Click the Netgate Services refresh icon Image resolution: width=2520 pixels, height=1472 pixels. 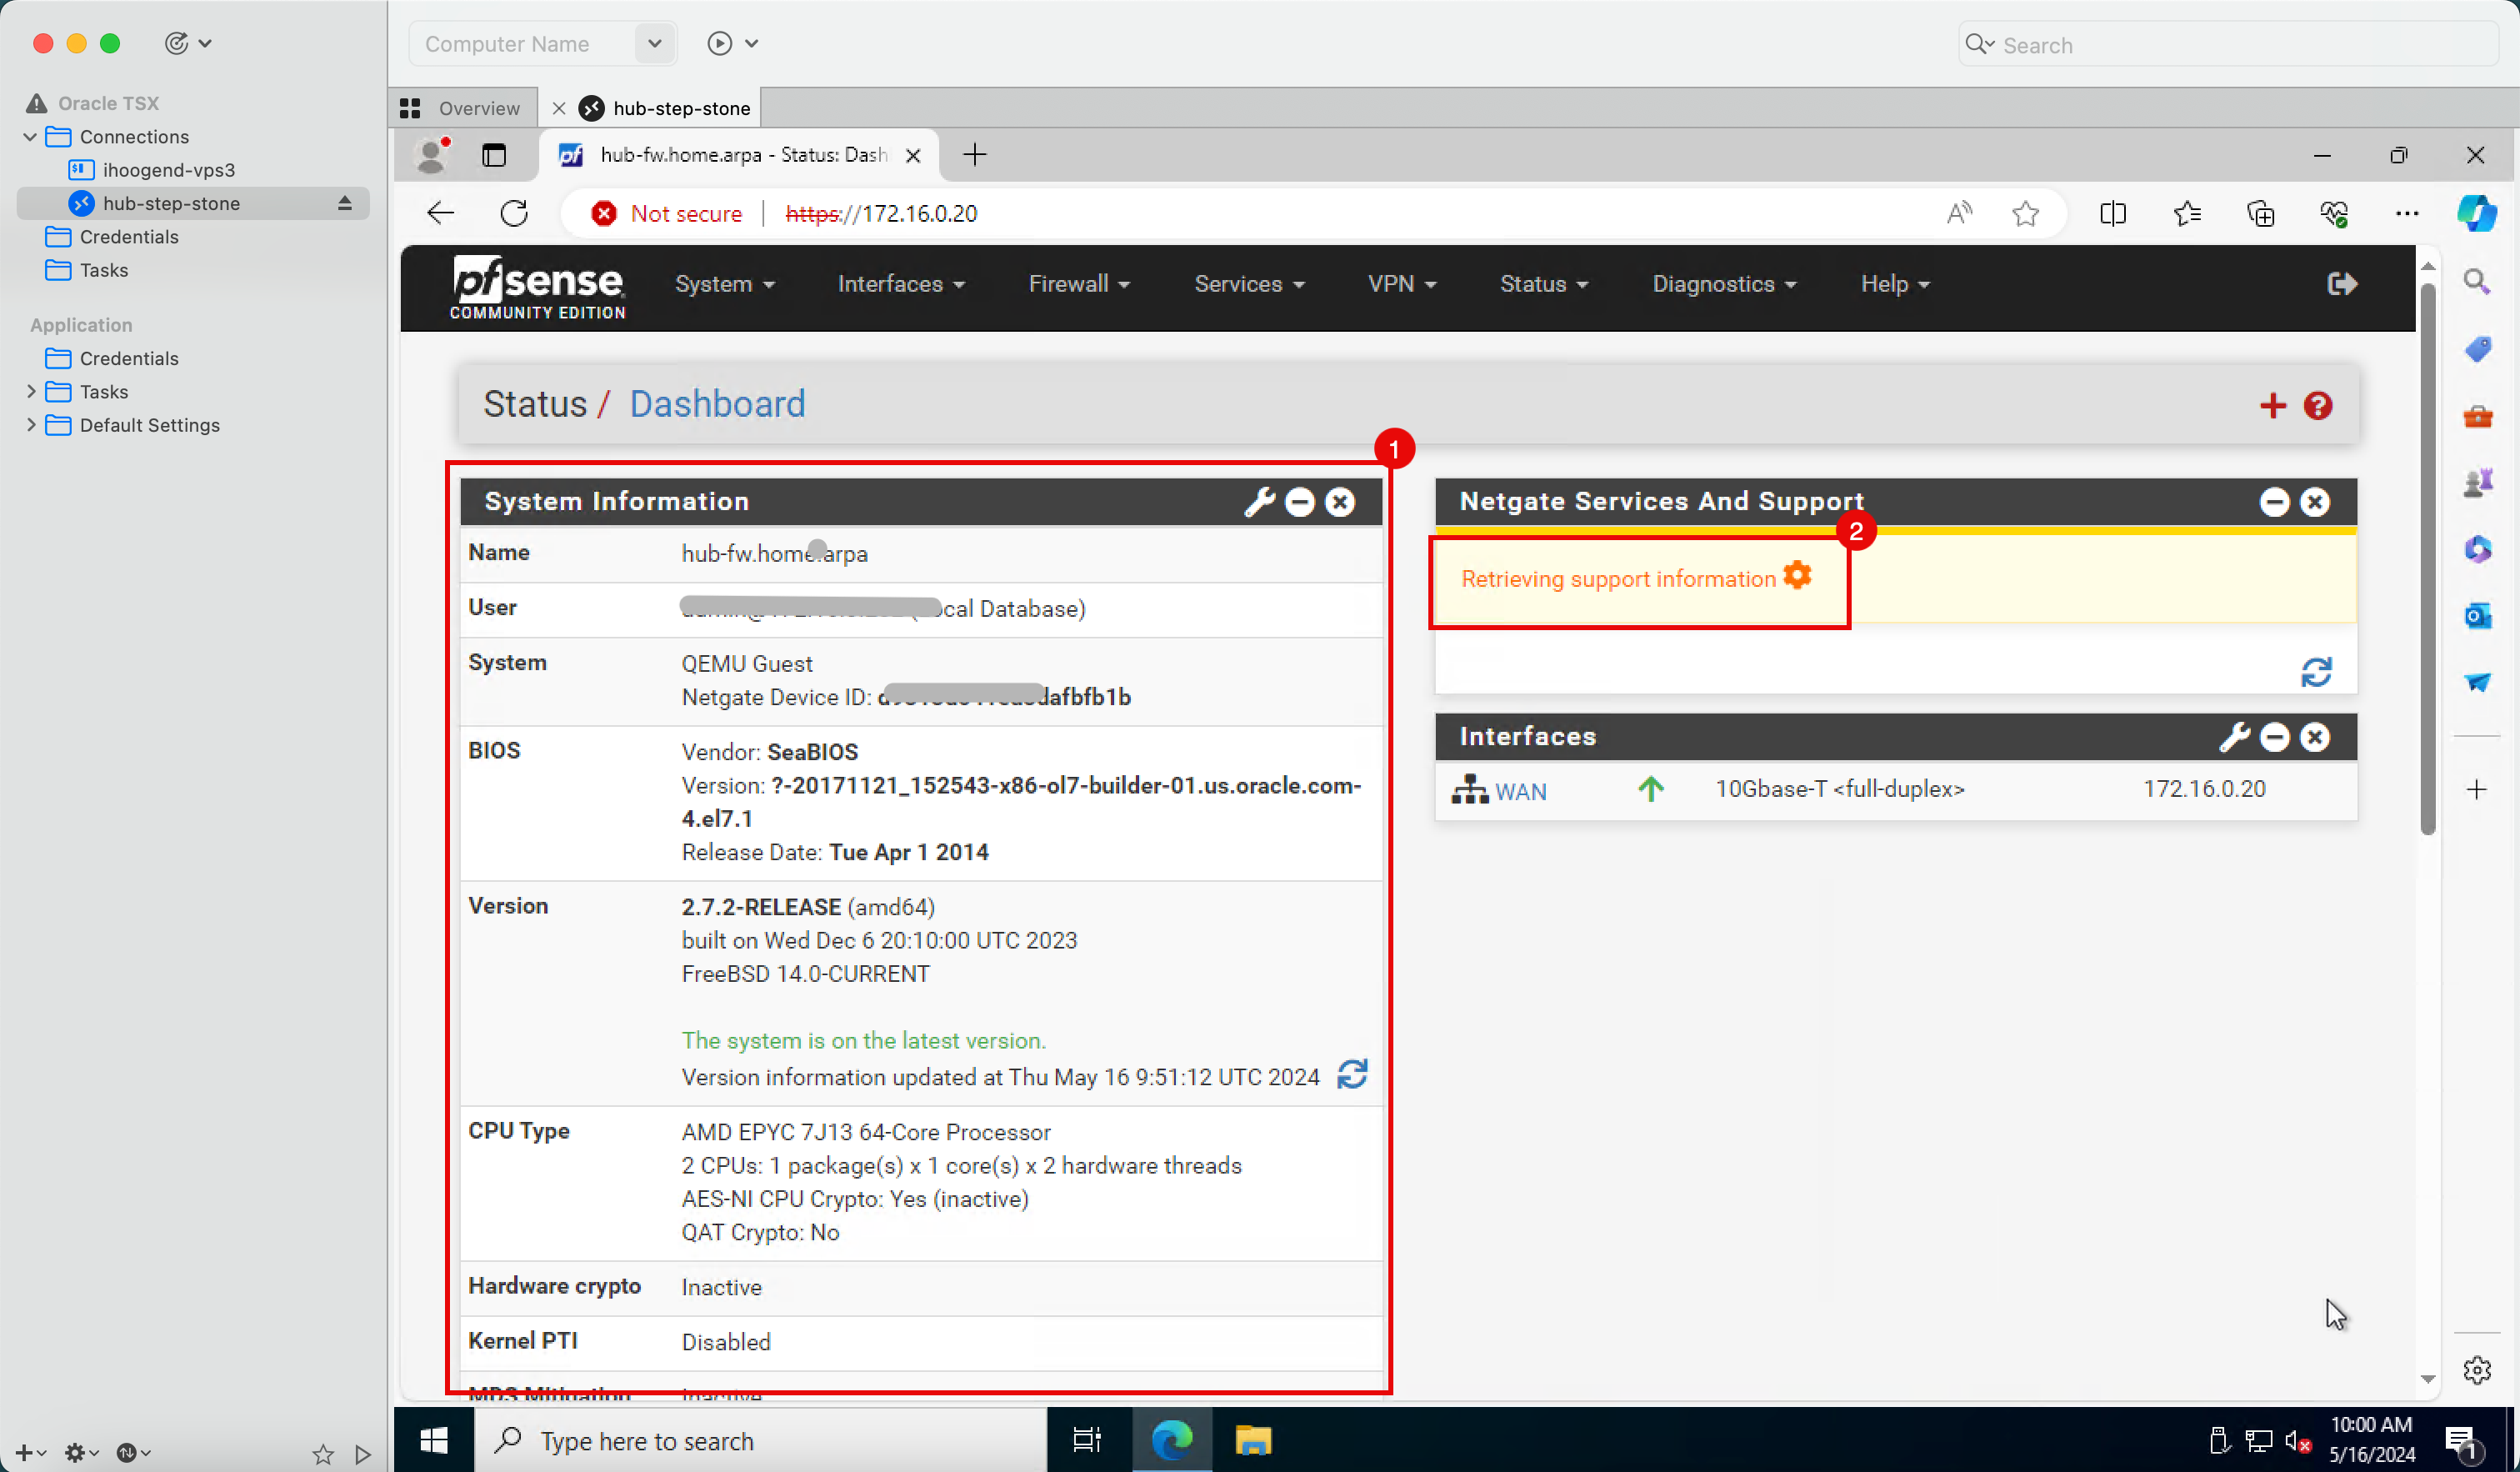[2315, 671]
